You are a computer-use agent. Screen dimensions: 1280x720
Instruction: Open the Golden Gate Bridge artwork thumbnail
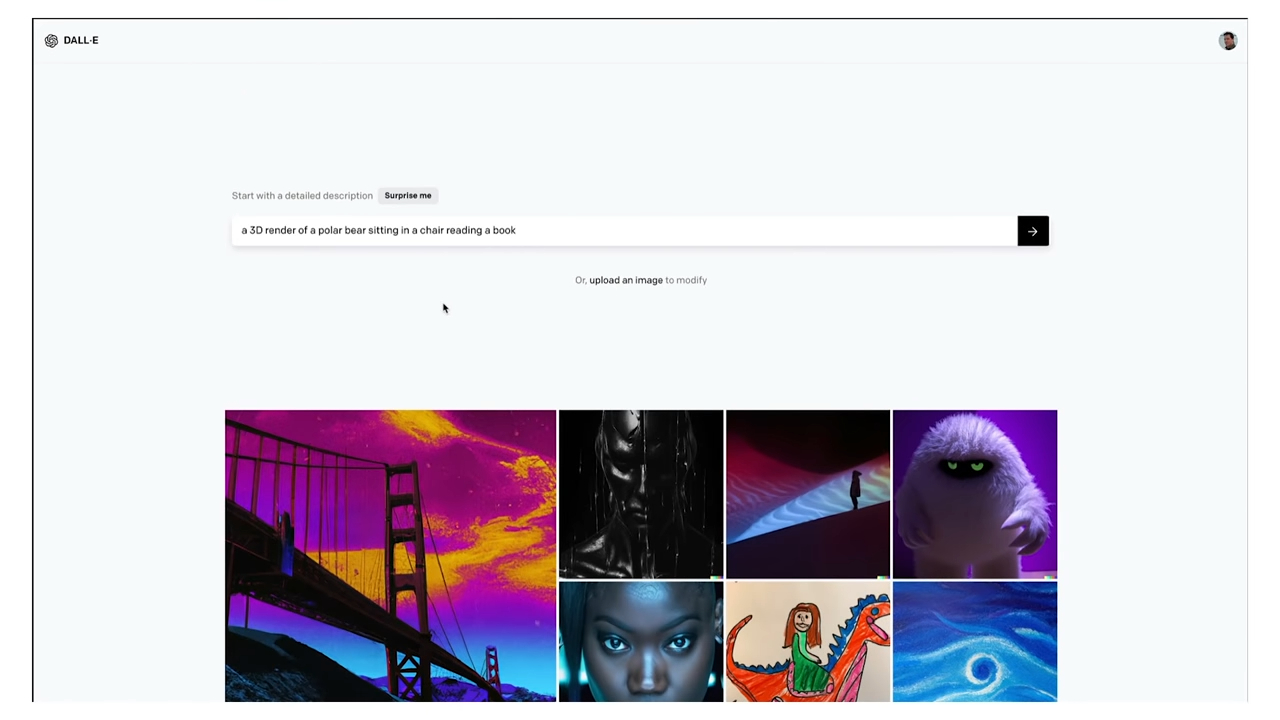[x=390, y=556]
